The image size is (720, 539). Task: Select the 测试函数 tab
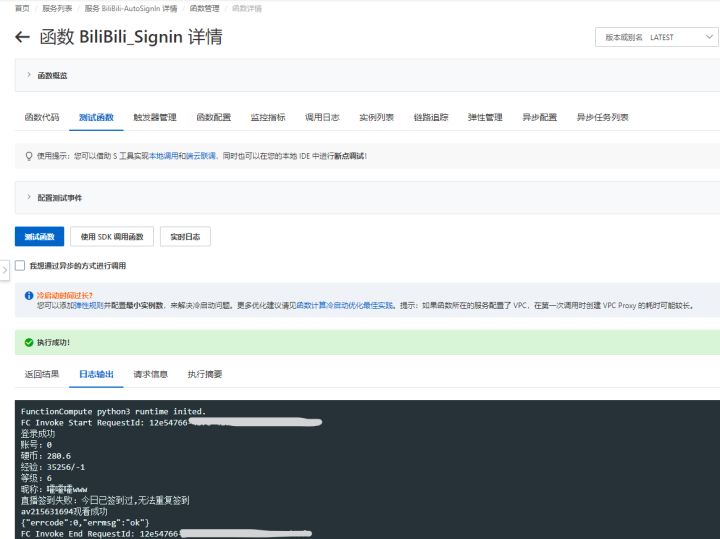point(96,117)
